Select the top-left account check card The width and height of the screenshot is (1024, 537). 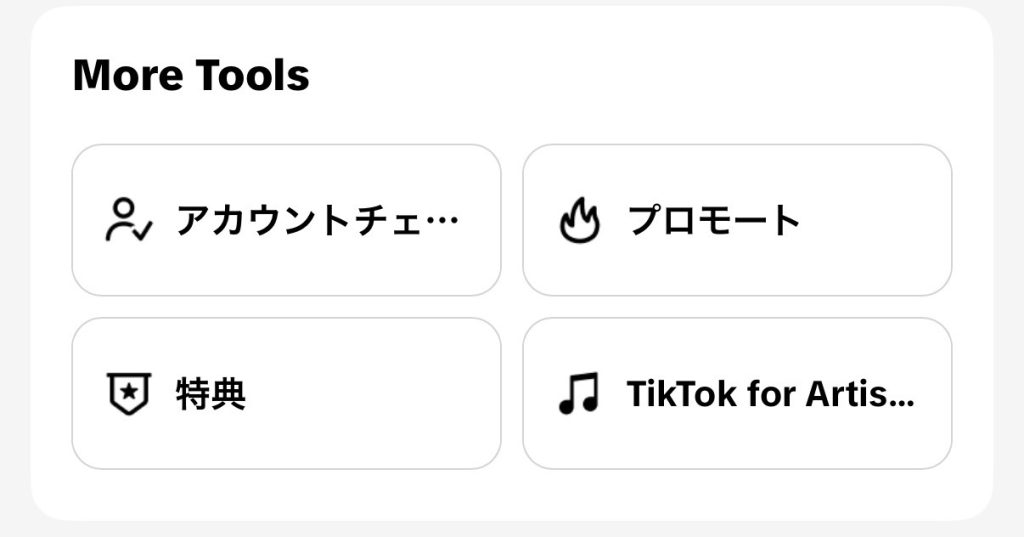click(286, 220)
